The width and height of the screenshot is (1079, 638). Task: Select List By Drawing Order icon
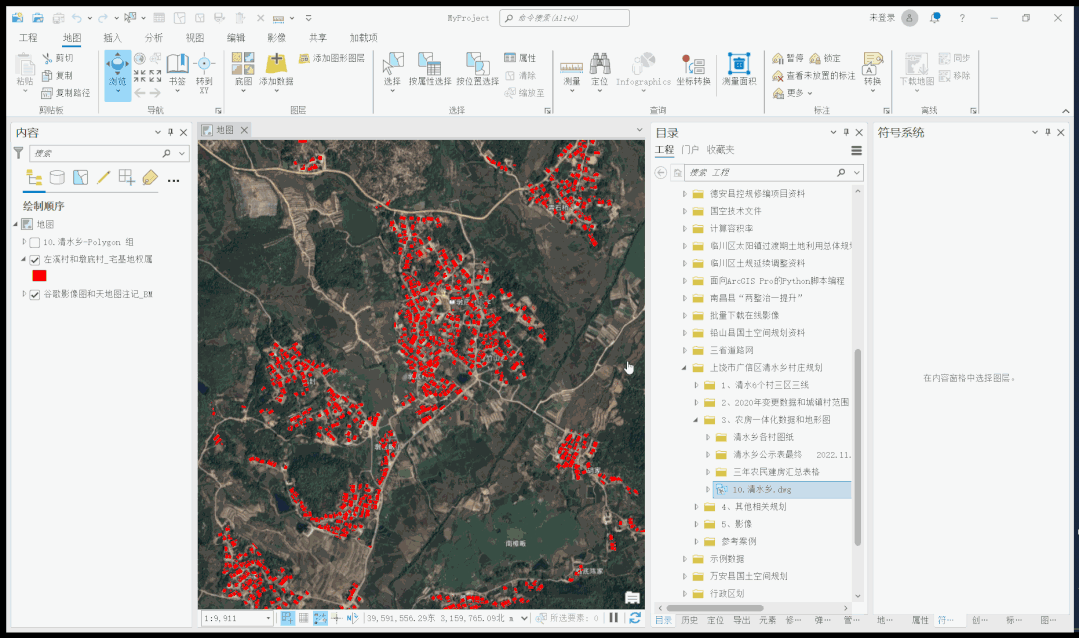tap(34, 178)
